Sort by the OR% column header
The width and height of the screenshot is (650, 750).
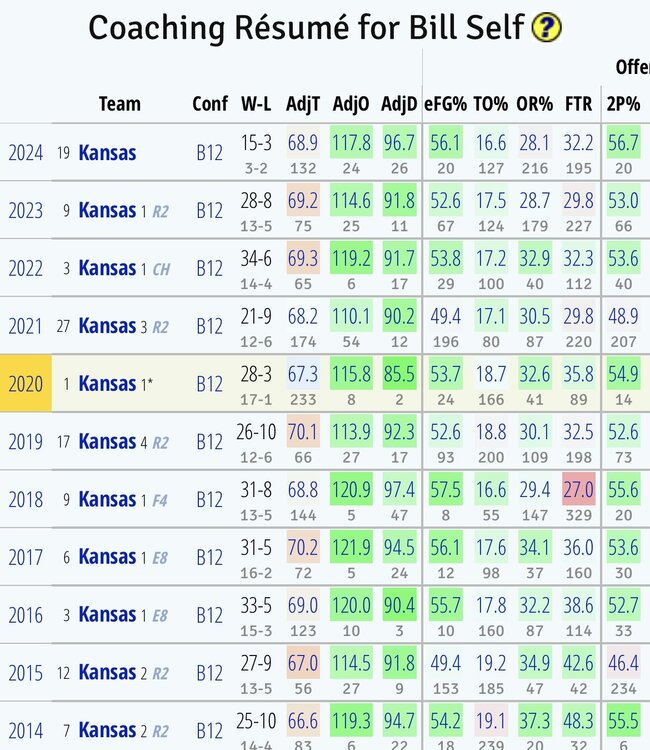(x=534, y=104)
